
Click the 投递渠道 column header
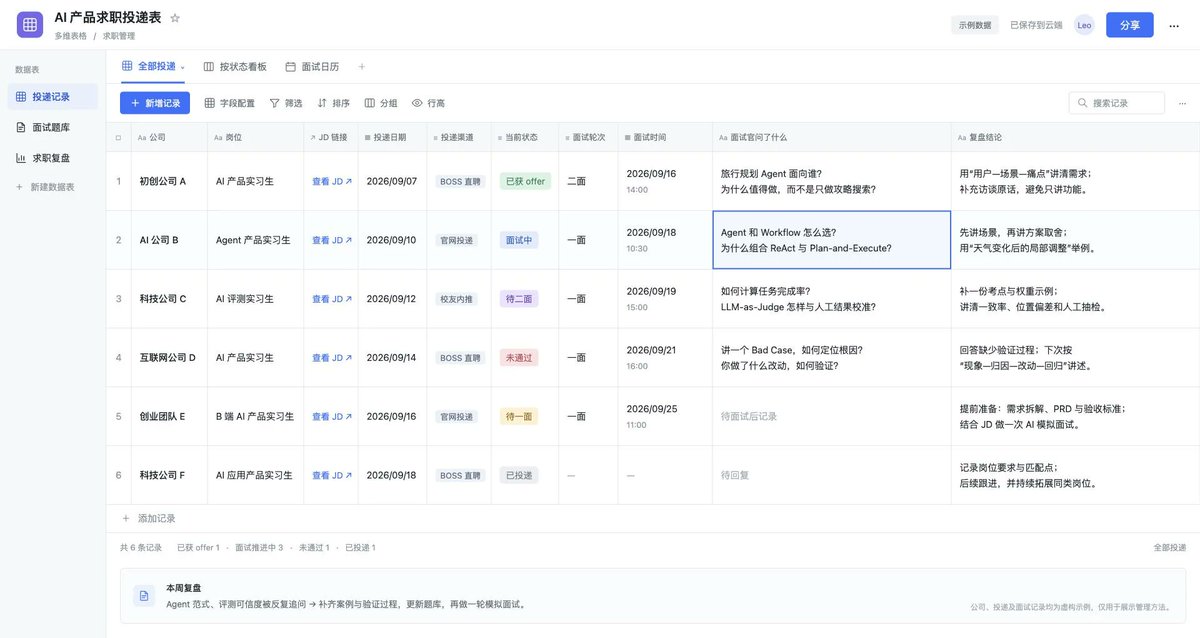click(x=460, y=137)
